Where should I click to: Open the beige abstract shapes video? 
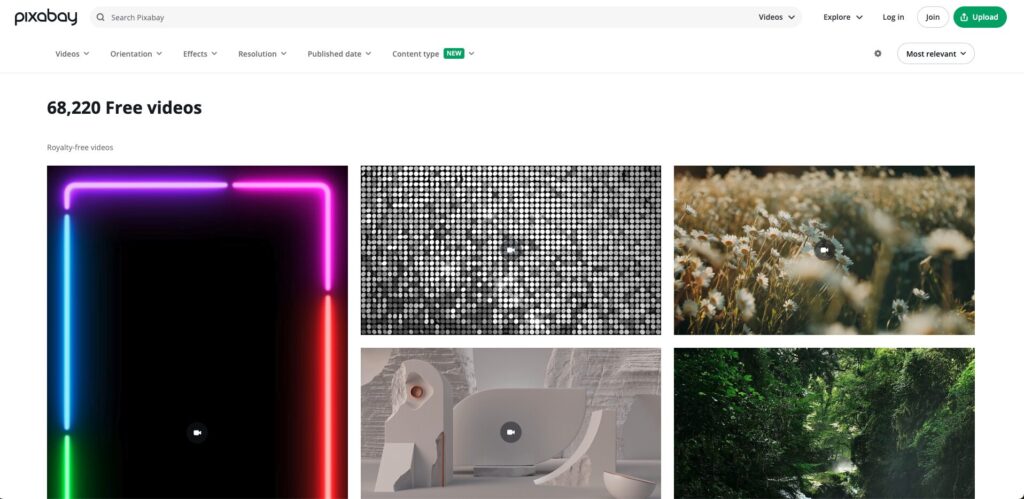tap(511, 423)
